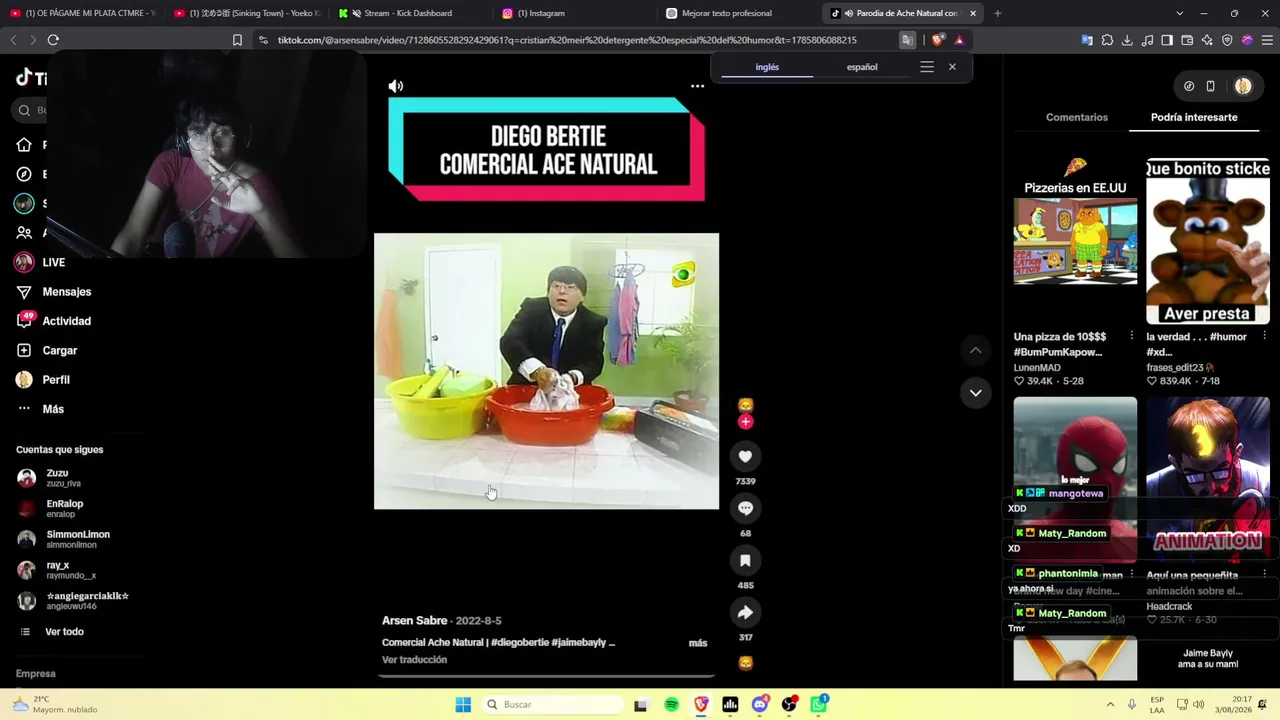1280x720 pixels.
Task: Open followed account EnRalop
Action: (51, 508)
